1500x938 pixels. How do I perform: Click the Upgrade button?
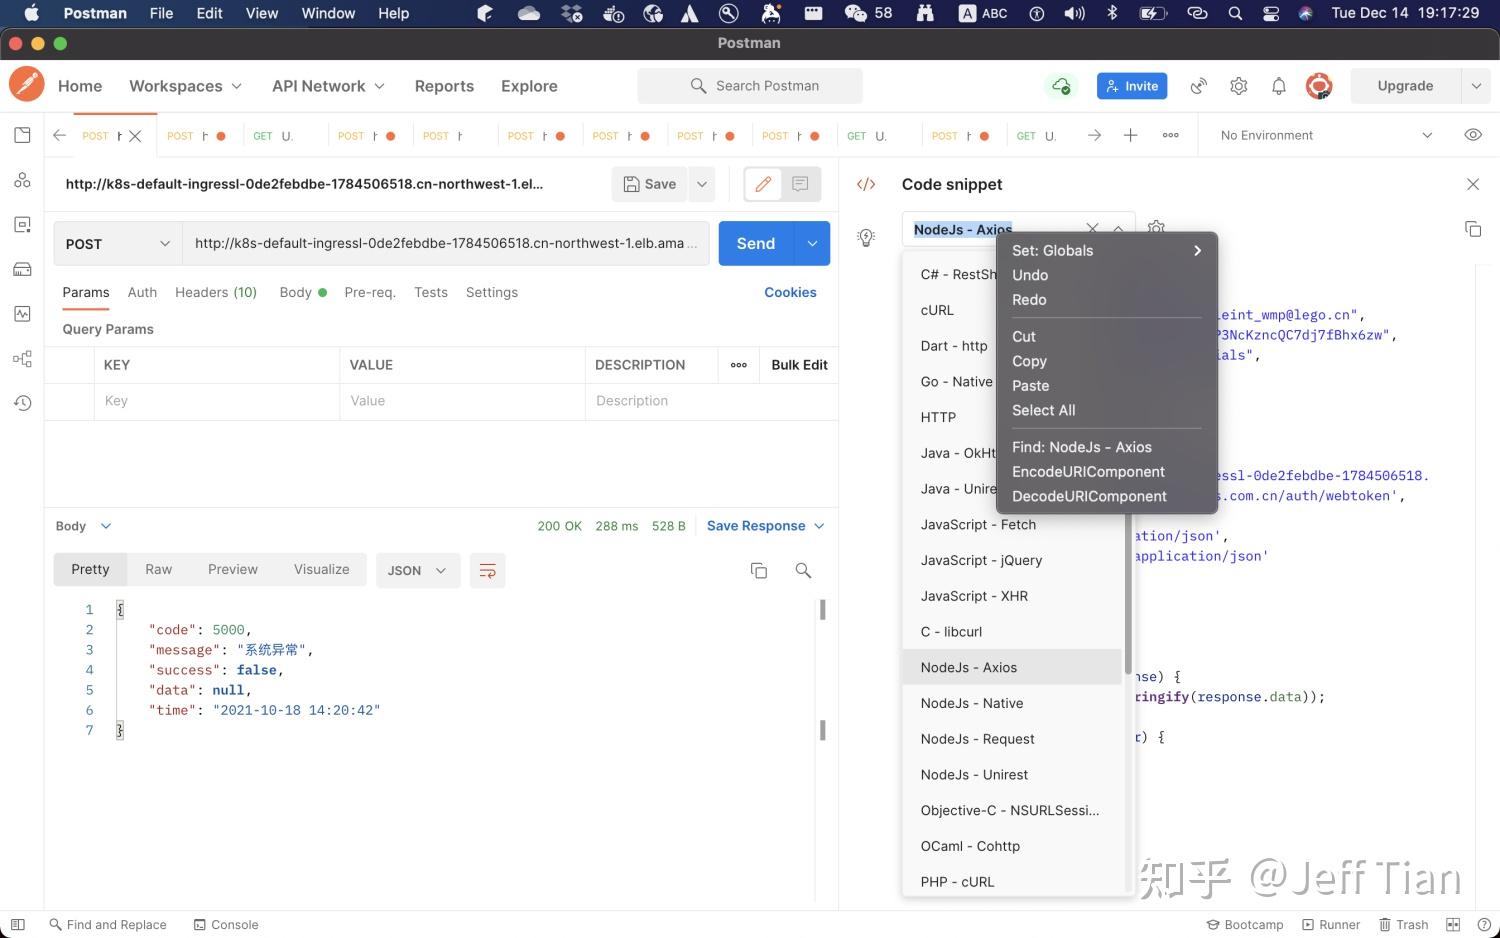[1405, 86]
